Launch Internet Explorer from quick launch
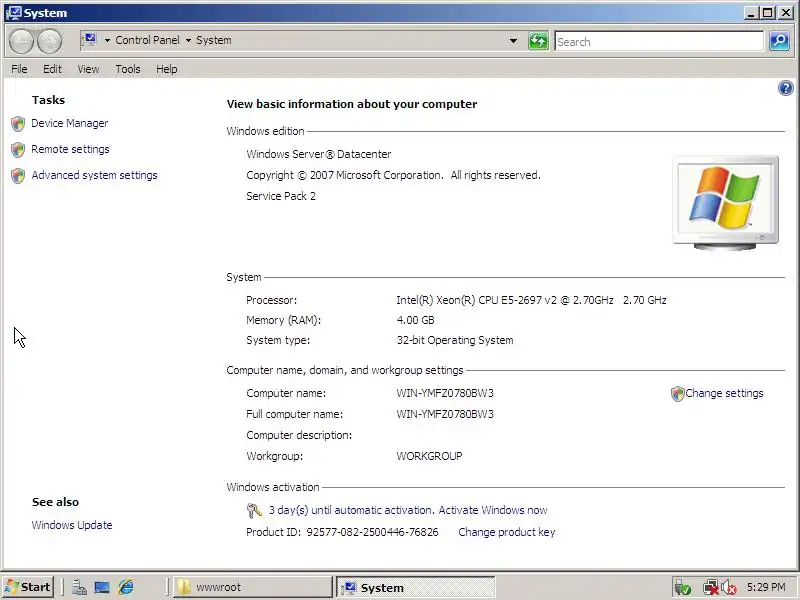 [126, 587]
